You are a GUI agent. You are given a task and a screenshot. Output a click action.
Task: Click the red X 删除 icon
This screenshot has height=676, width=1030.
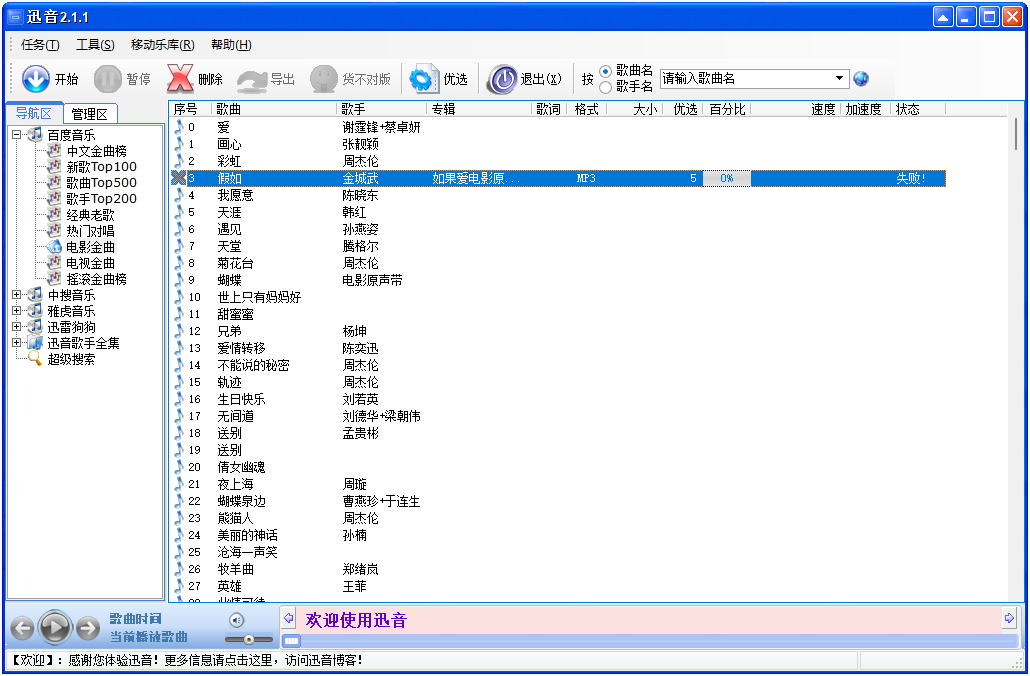[180, 79]
